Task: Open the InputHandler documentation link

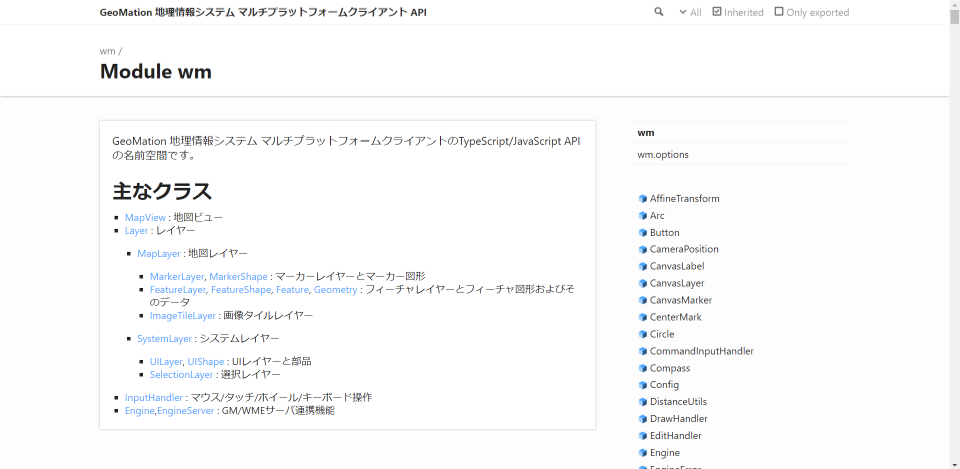Action: pyautogui.click(x=154, y=397)
